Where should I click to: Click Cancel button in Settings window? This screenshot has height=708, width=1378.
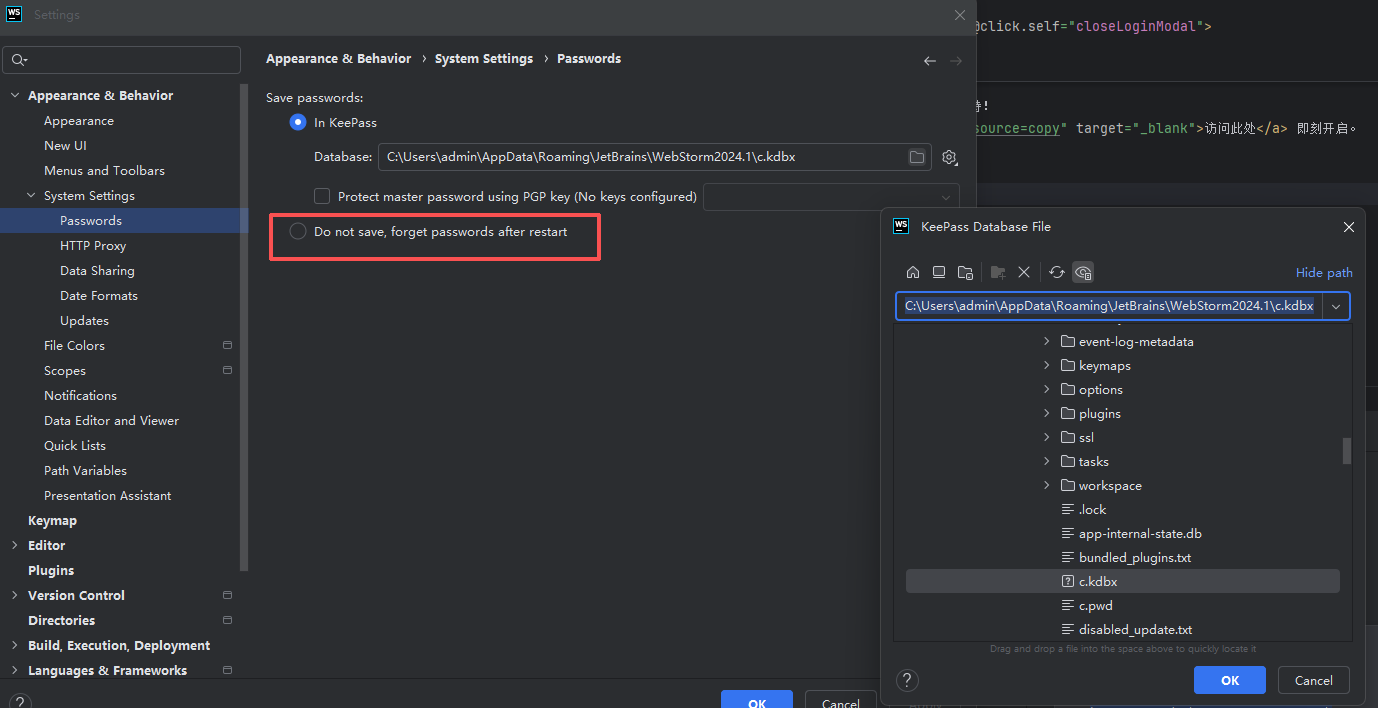[840, 700]
